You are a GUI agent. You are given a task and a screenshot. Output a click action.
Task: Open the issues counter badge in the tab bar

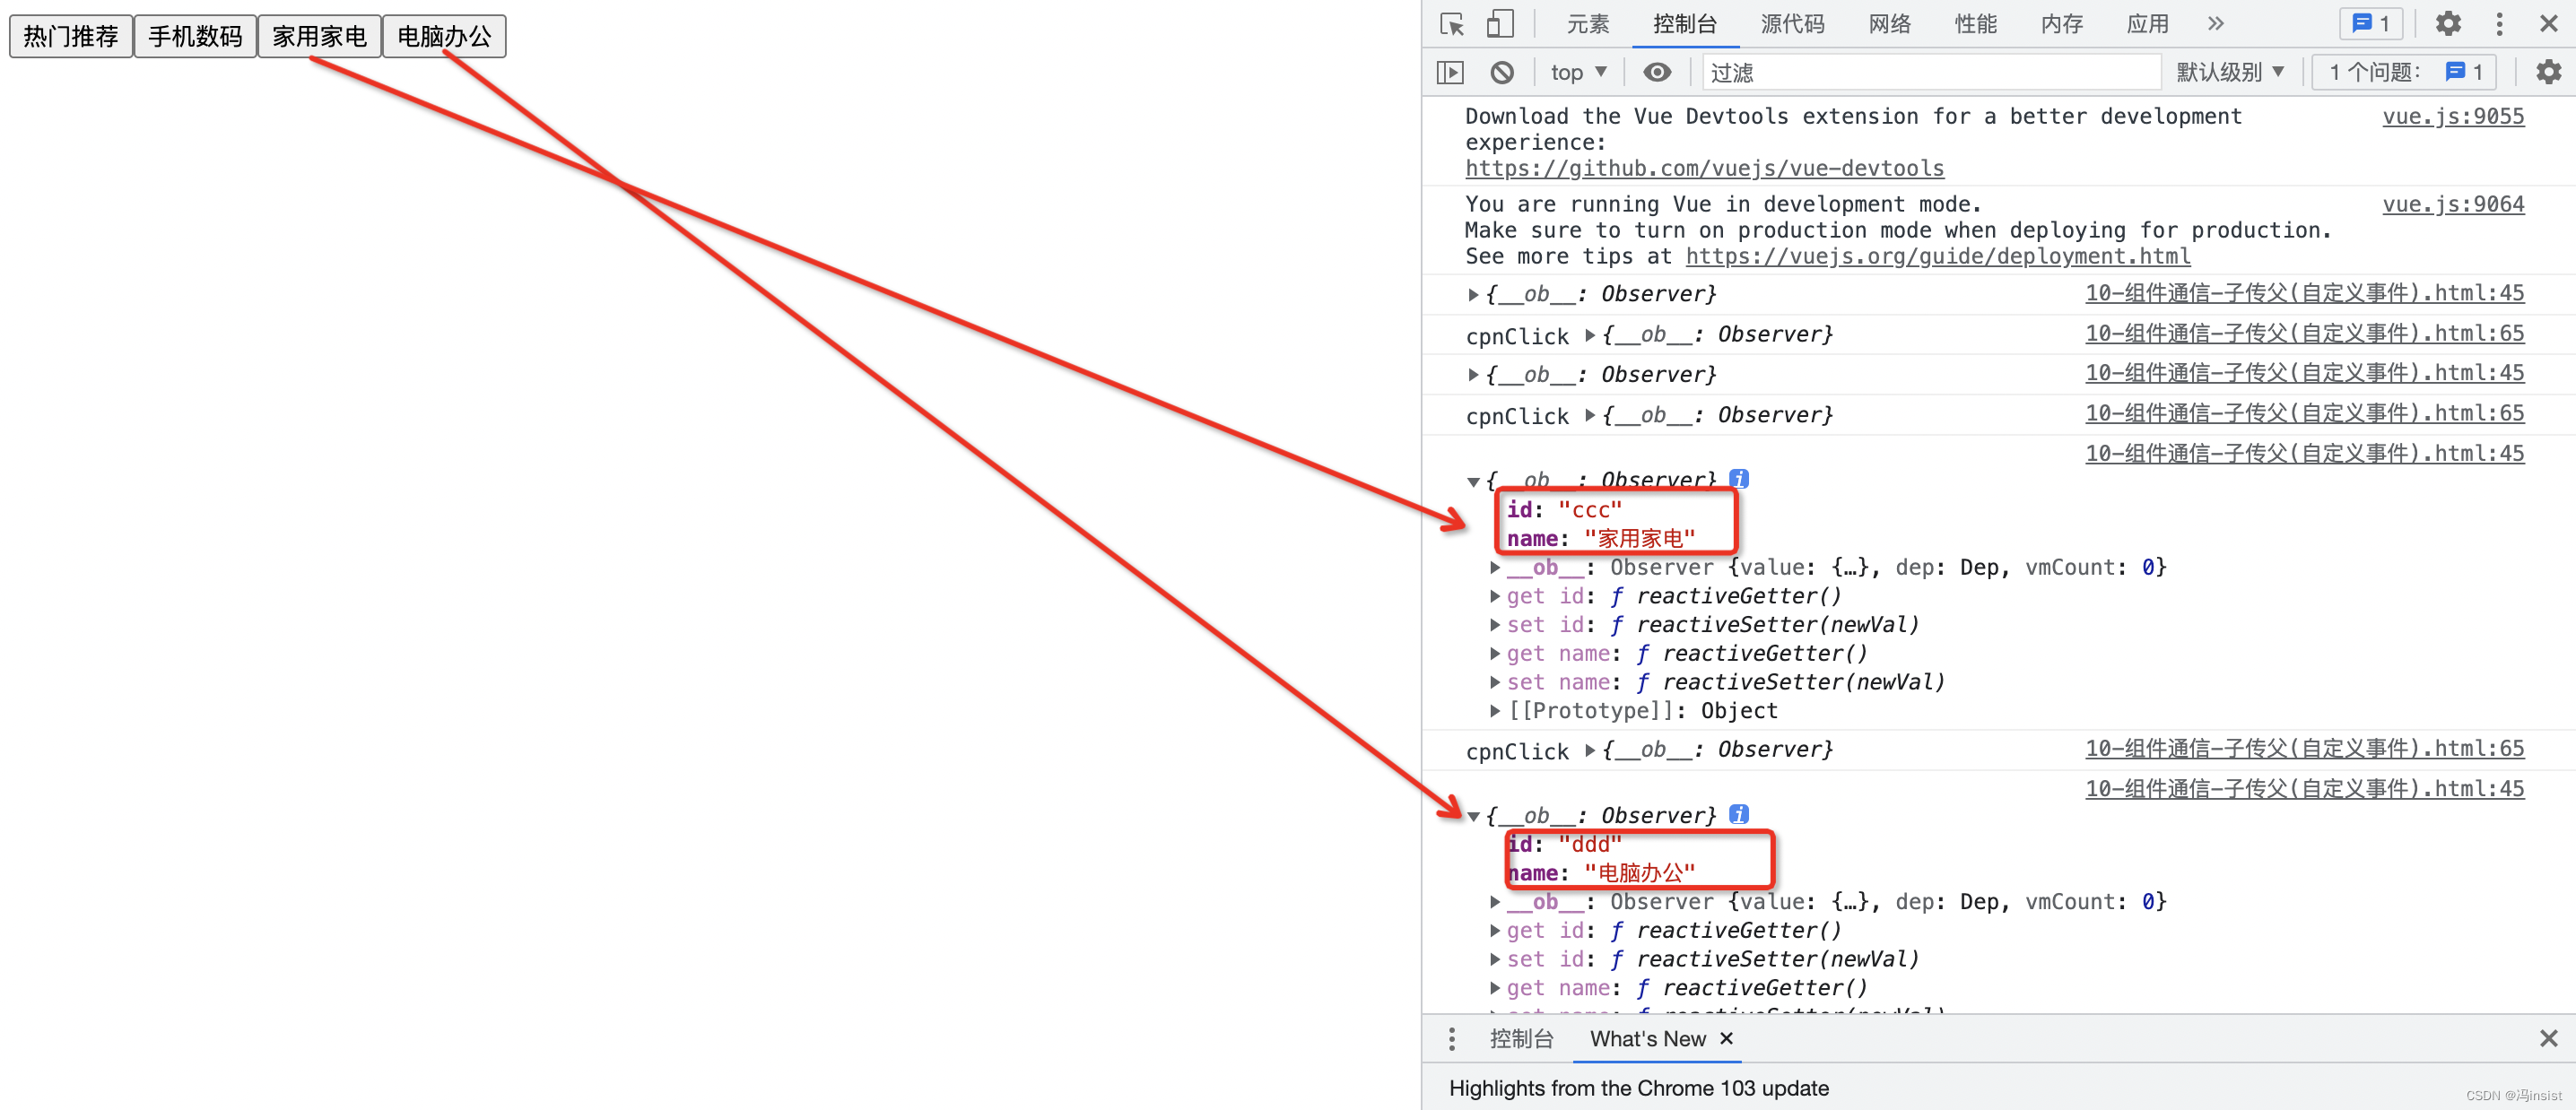click(2370, 24)
